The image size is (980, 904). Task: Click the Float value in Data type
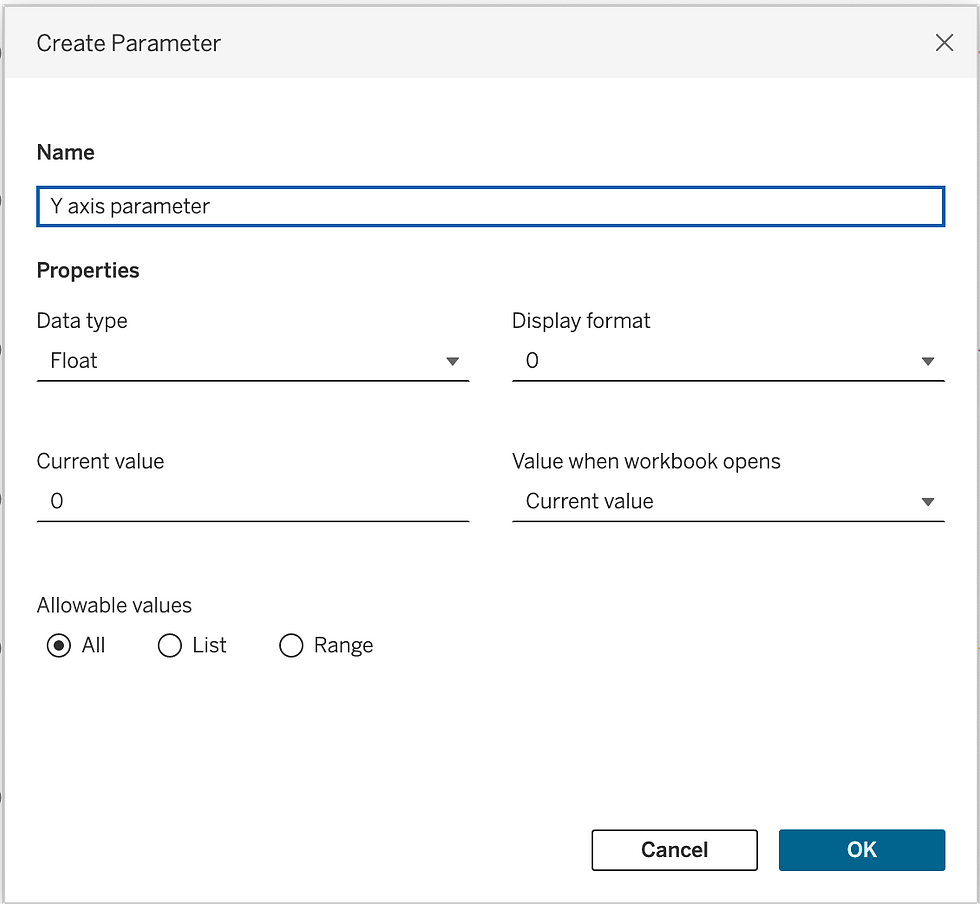74,361
